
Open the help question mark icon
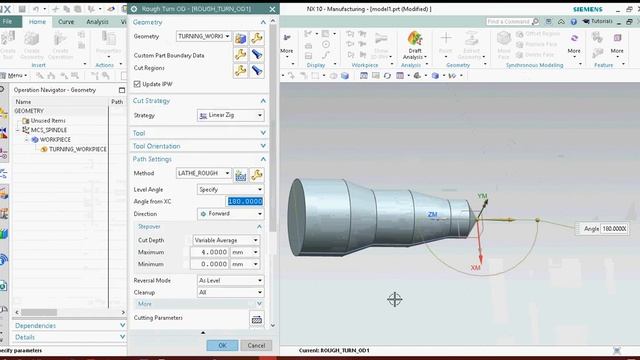pos(573,22)
